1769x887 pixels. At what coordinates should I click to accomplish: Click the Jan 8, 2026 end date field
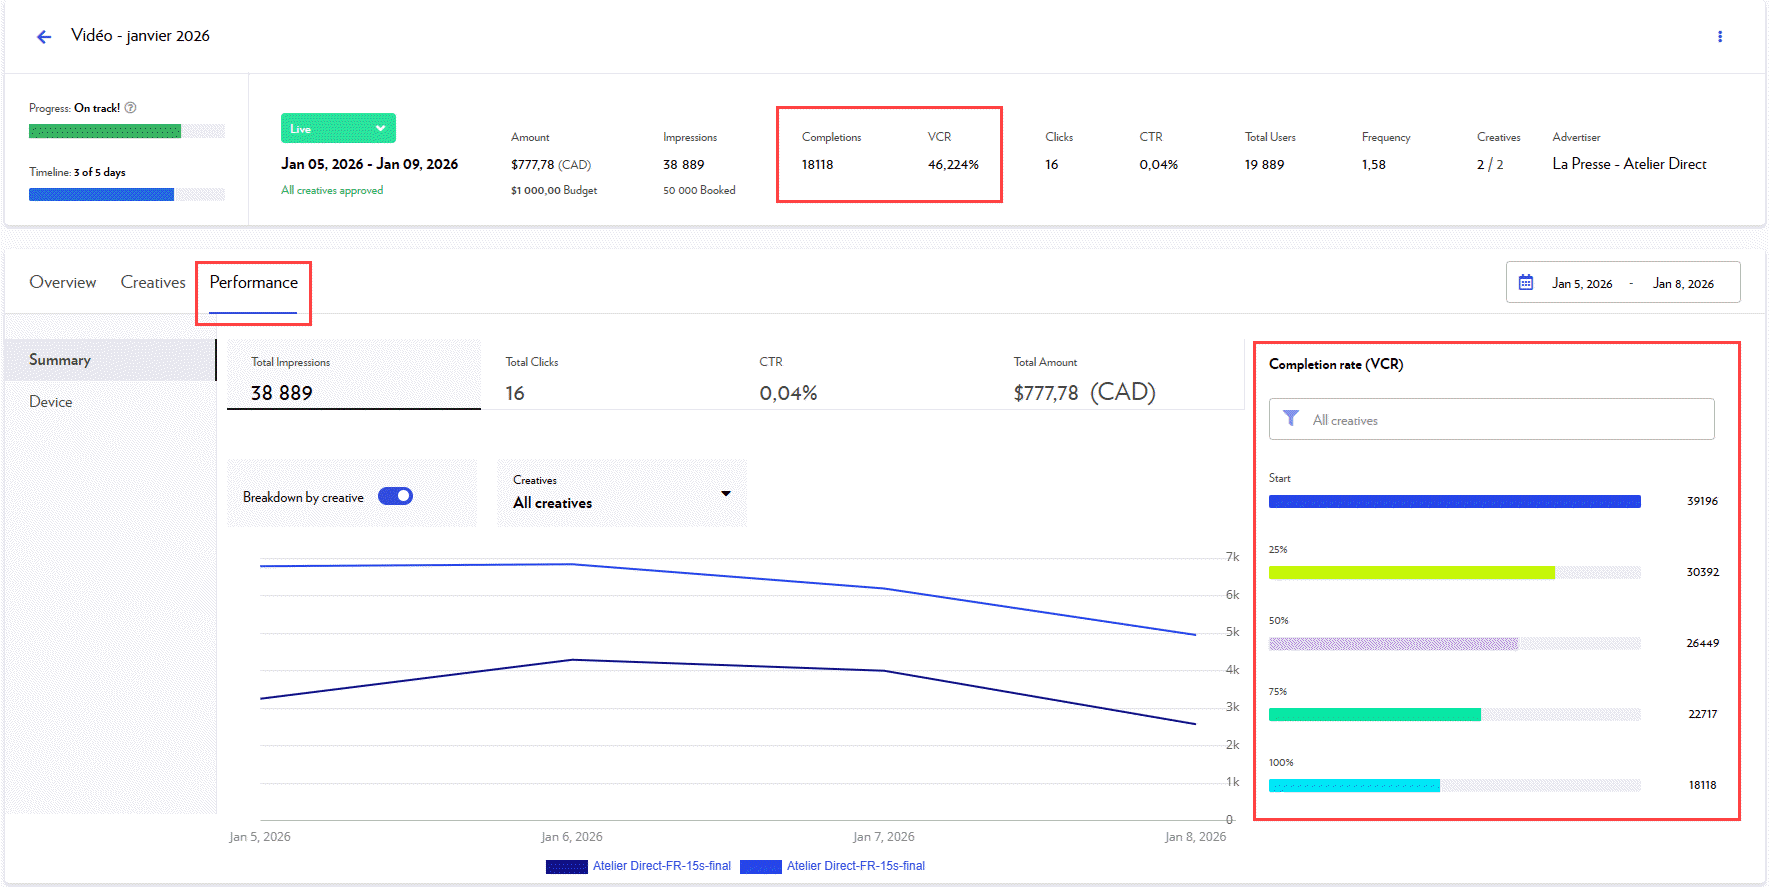tap(1683, 284)
